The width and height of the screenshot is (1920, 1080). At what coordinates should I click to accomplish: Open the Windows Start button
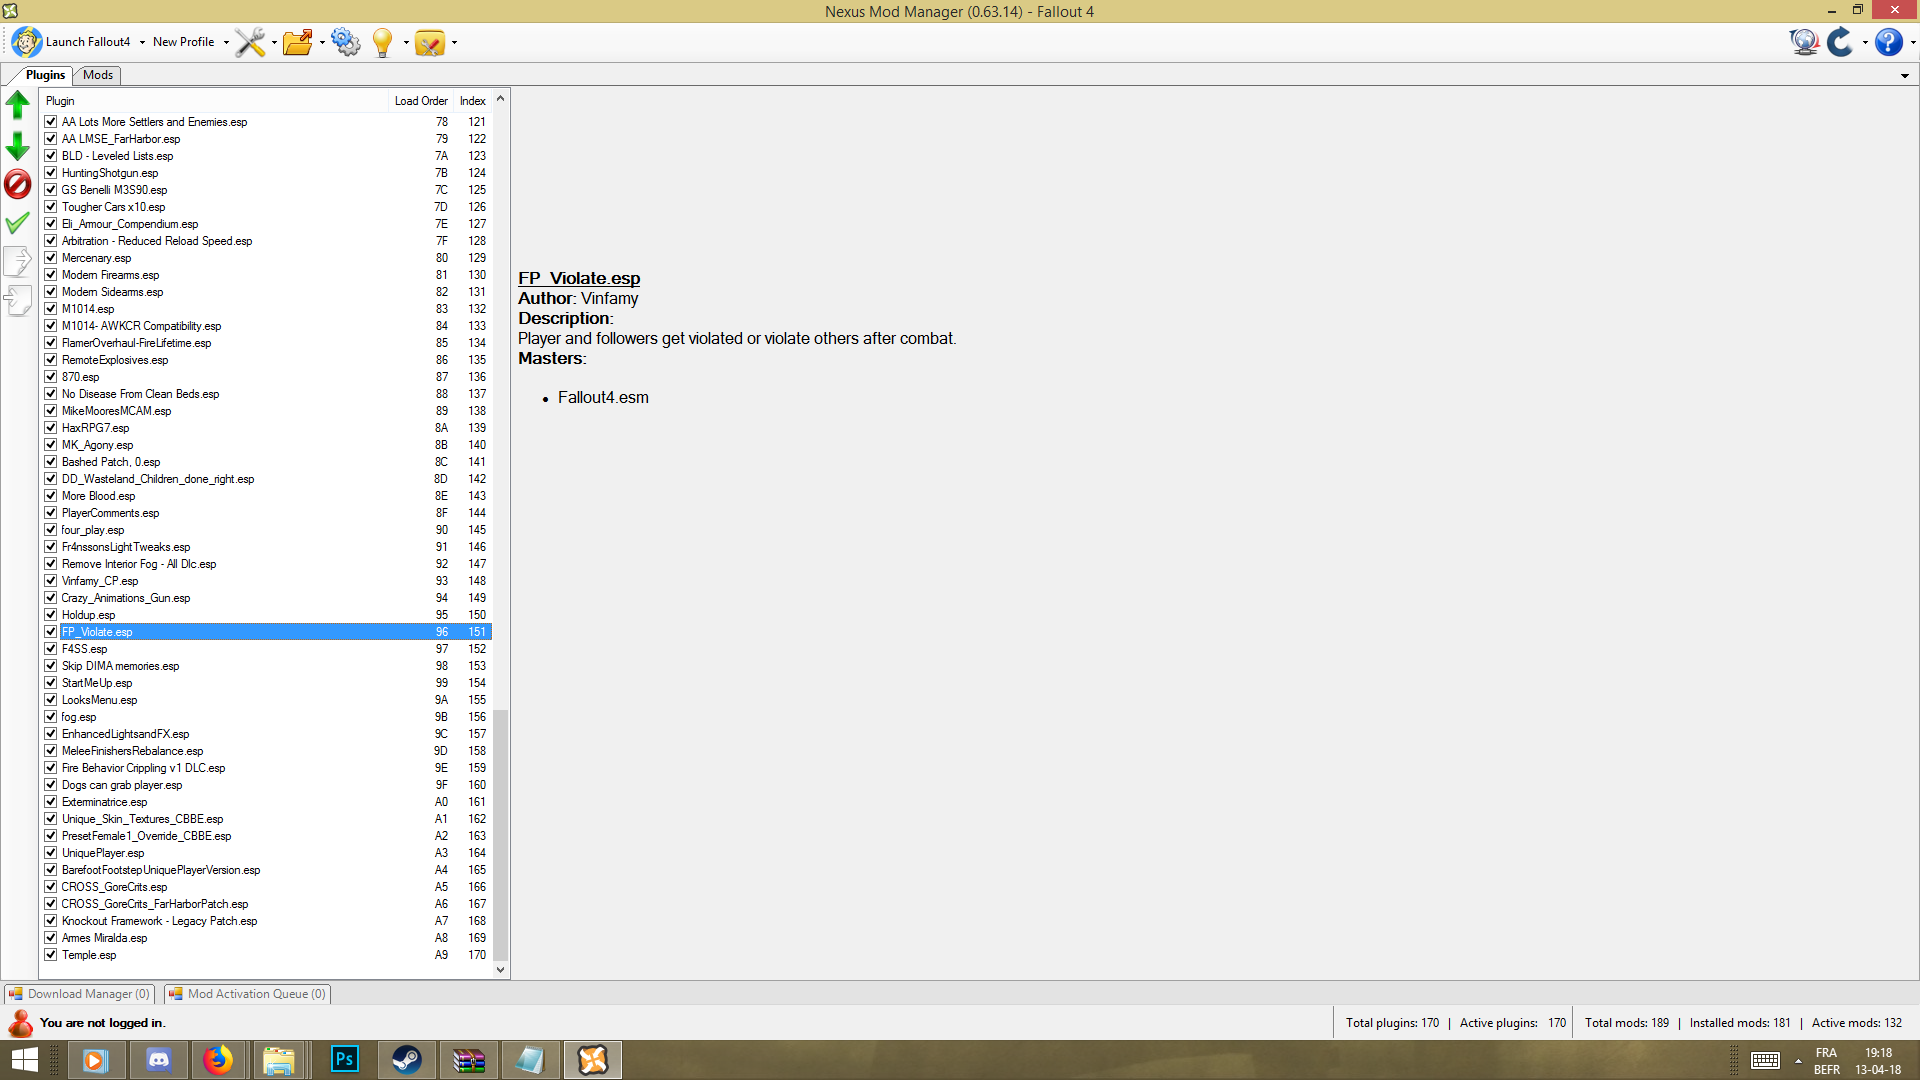[25, 1060]
